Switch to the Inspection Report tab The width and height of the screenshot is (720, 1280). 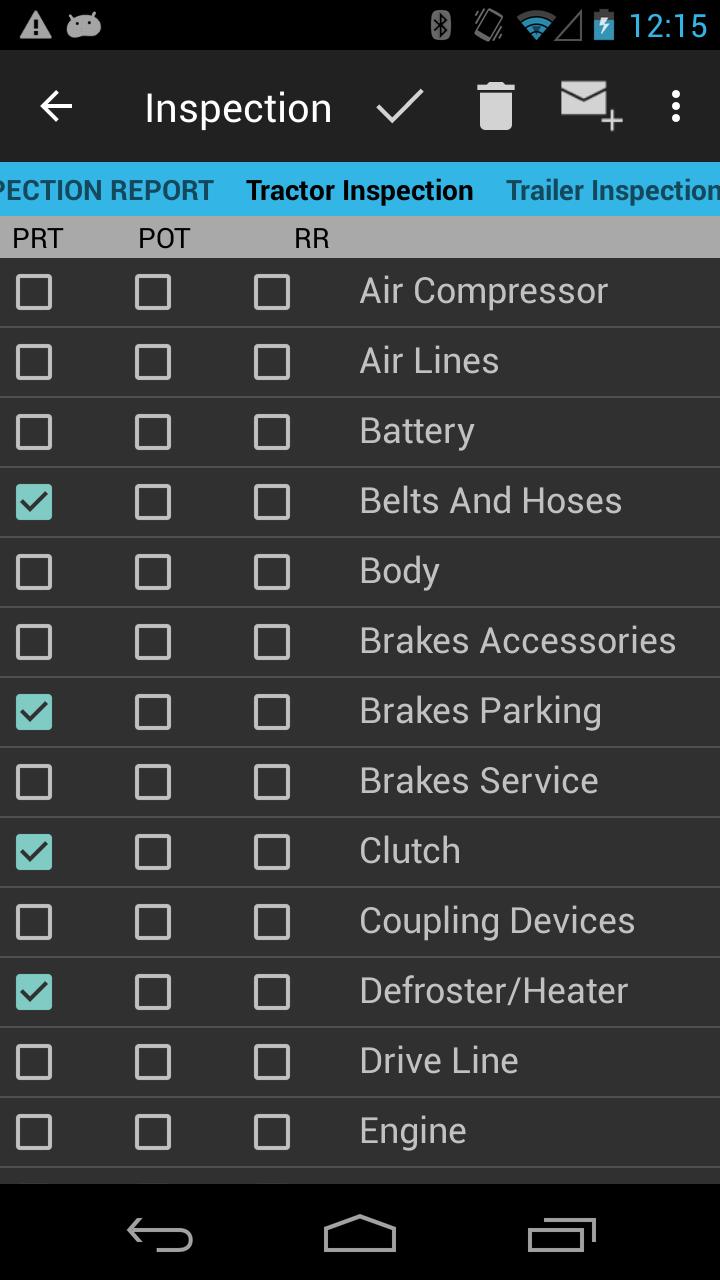(x=106, y=190)
